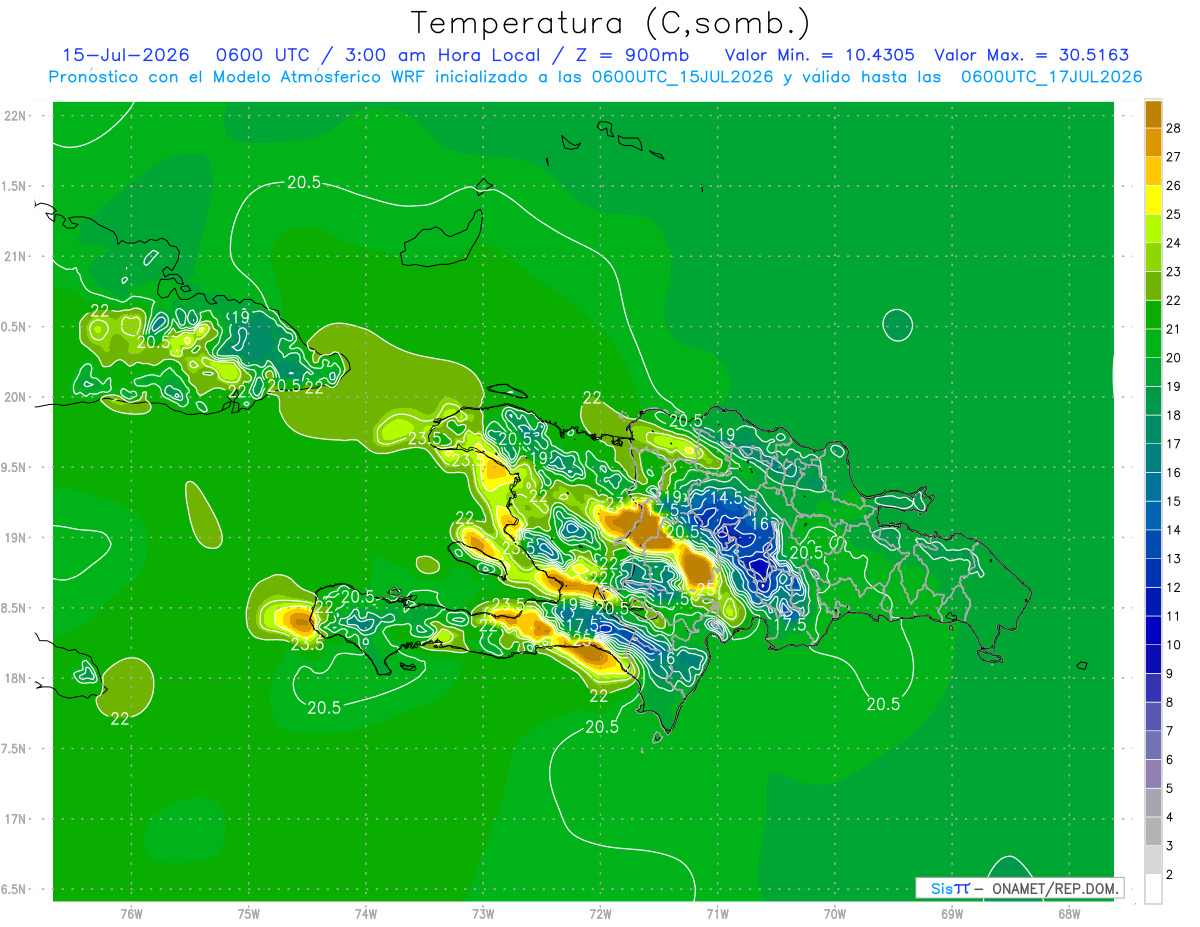Click the yellow legend swatch between 25 and 26

[x=1153, y=200]
